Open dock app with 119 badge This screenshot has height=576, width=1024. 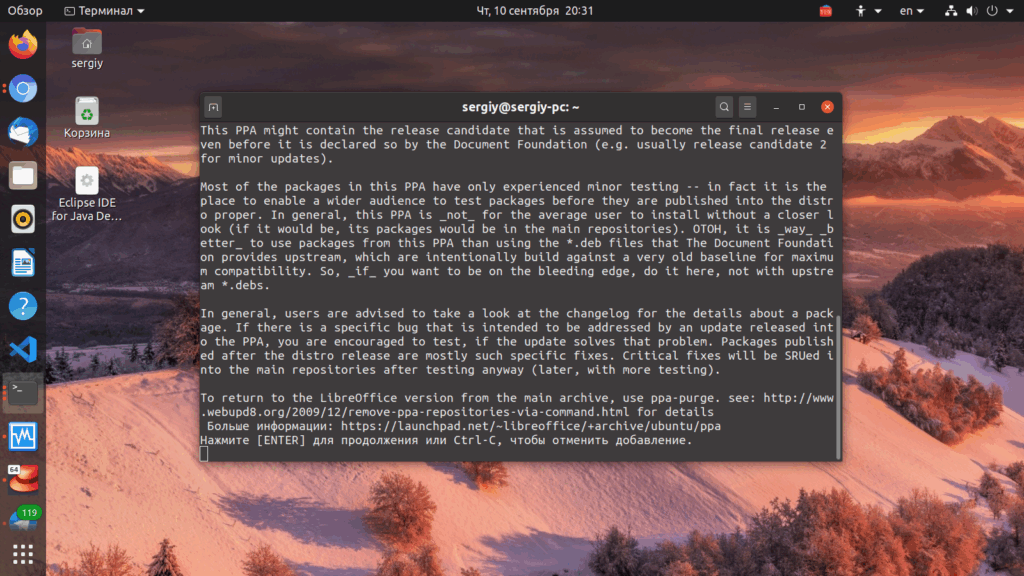tap(23, 519)
